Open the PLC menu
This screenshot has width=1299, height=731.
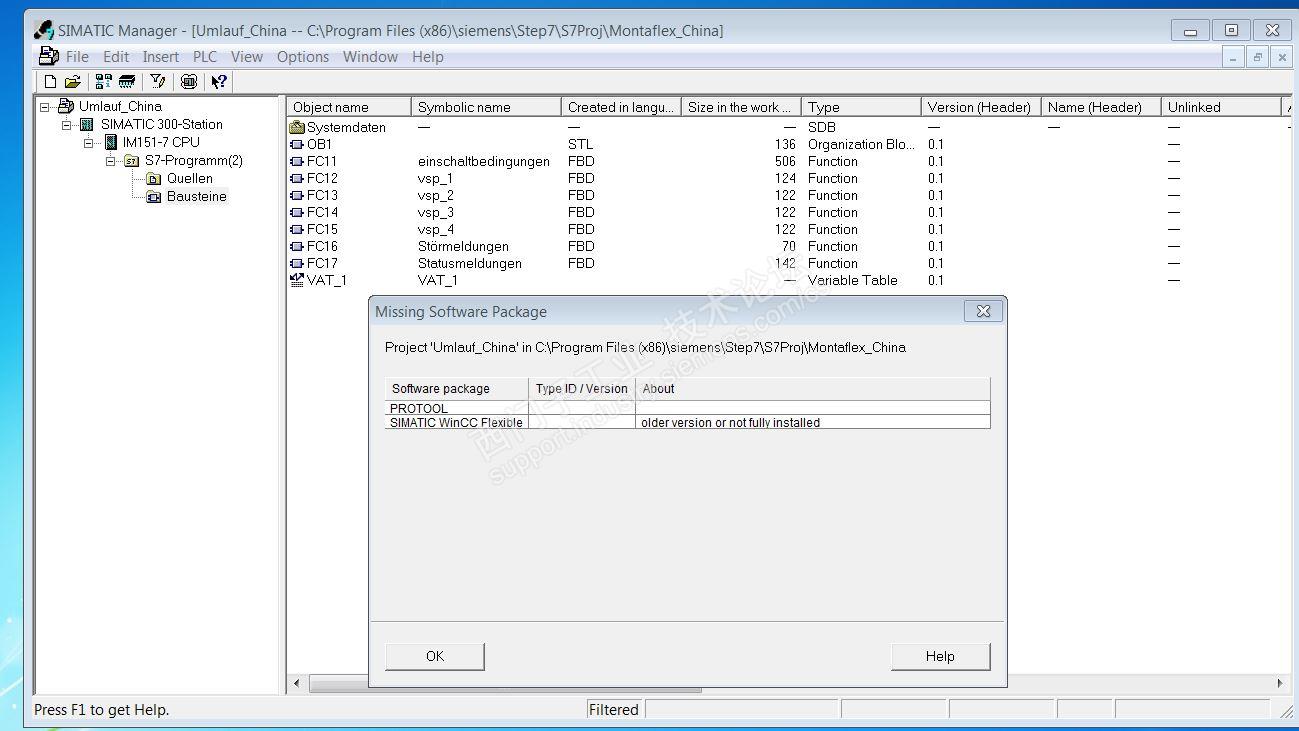[205, 57]
